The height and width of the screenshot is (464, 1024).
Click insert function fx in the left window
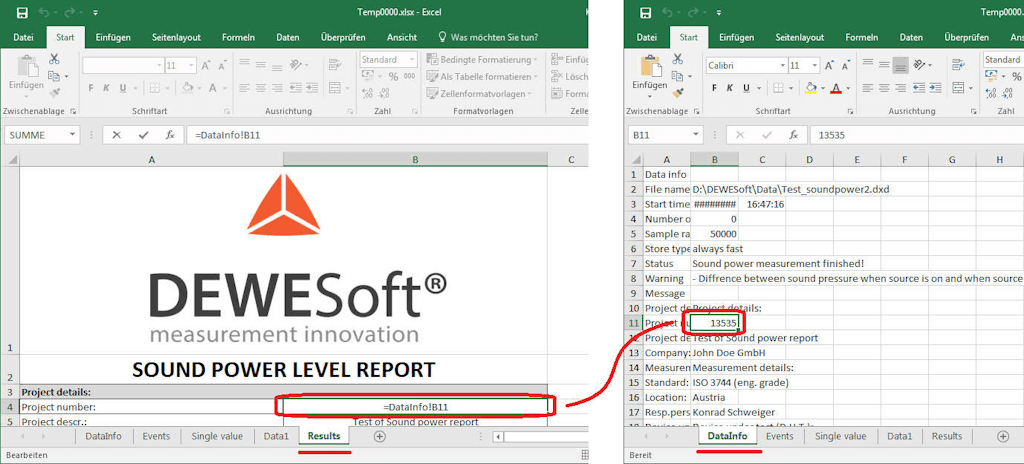(170, 135)
